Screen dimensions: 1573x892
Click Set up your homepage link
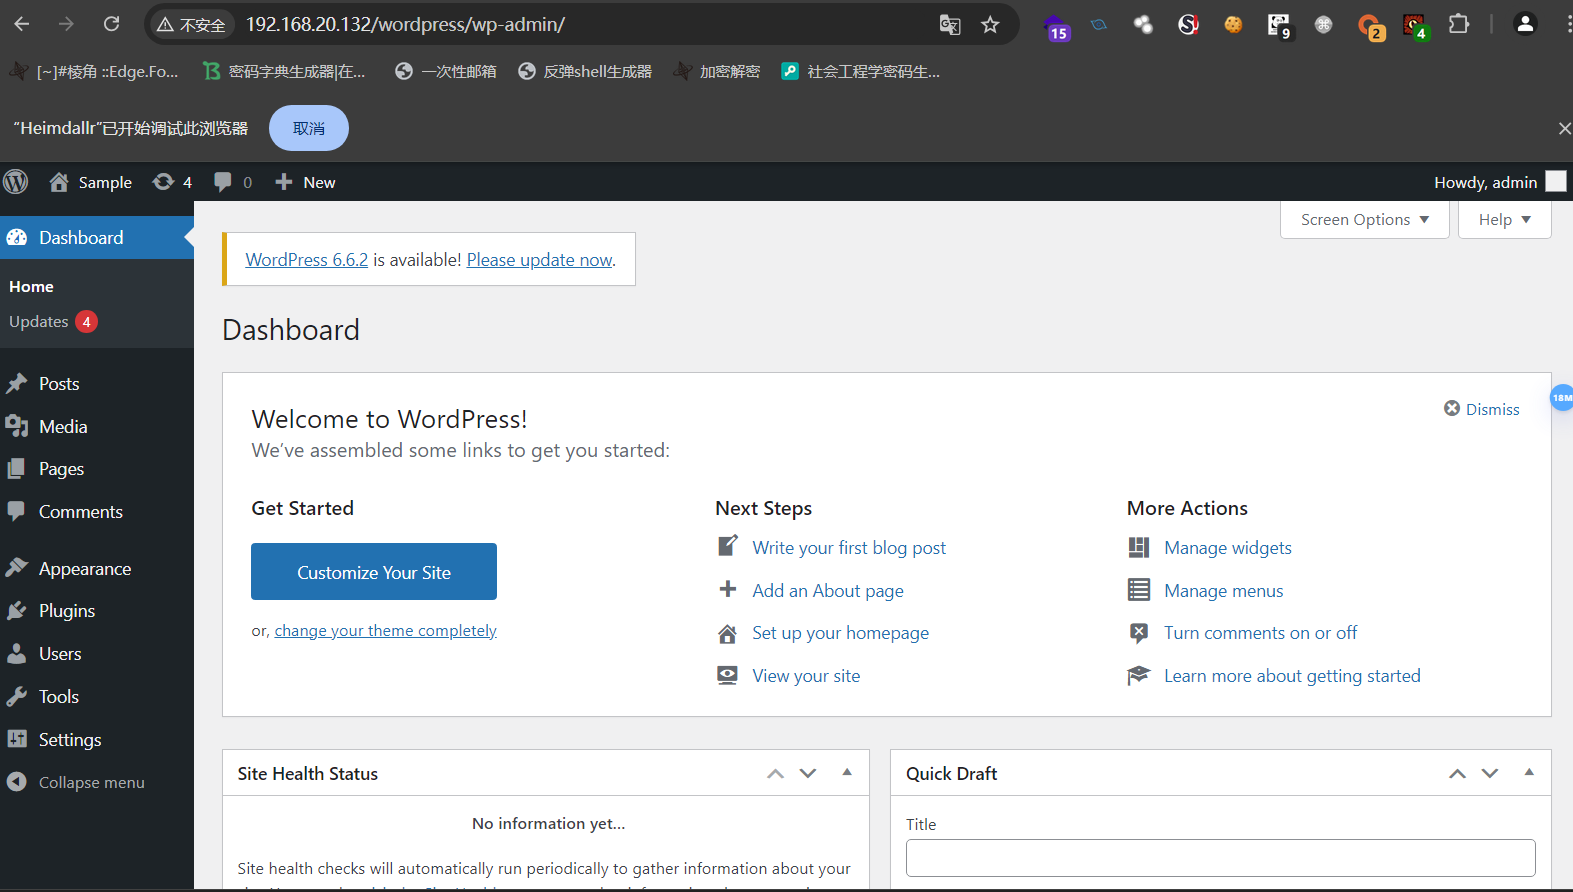tap(841, 633)
